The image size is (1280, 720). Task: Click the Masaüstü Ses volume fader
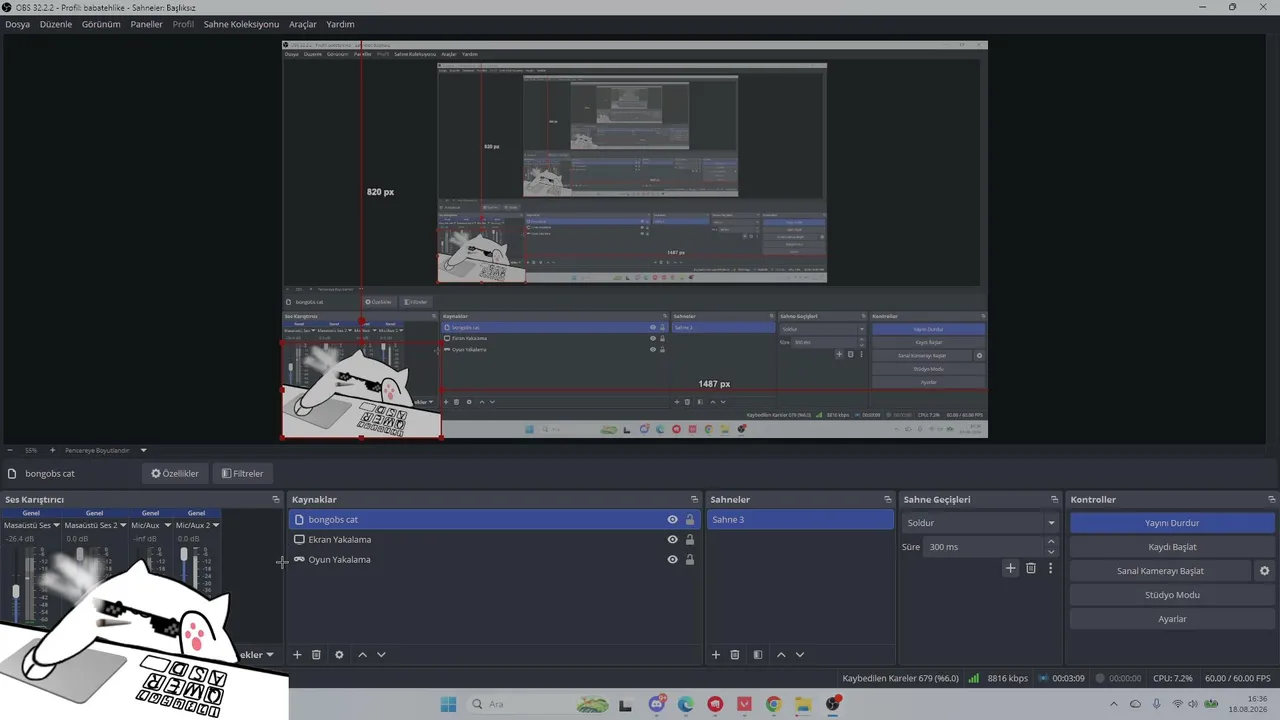tap(16, 593)
